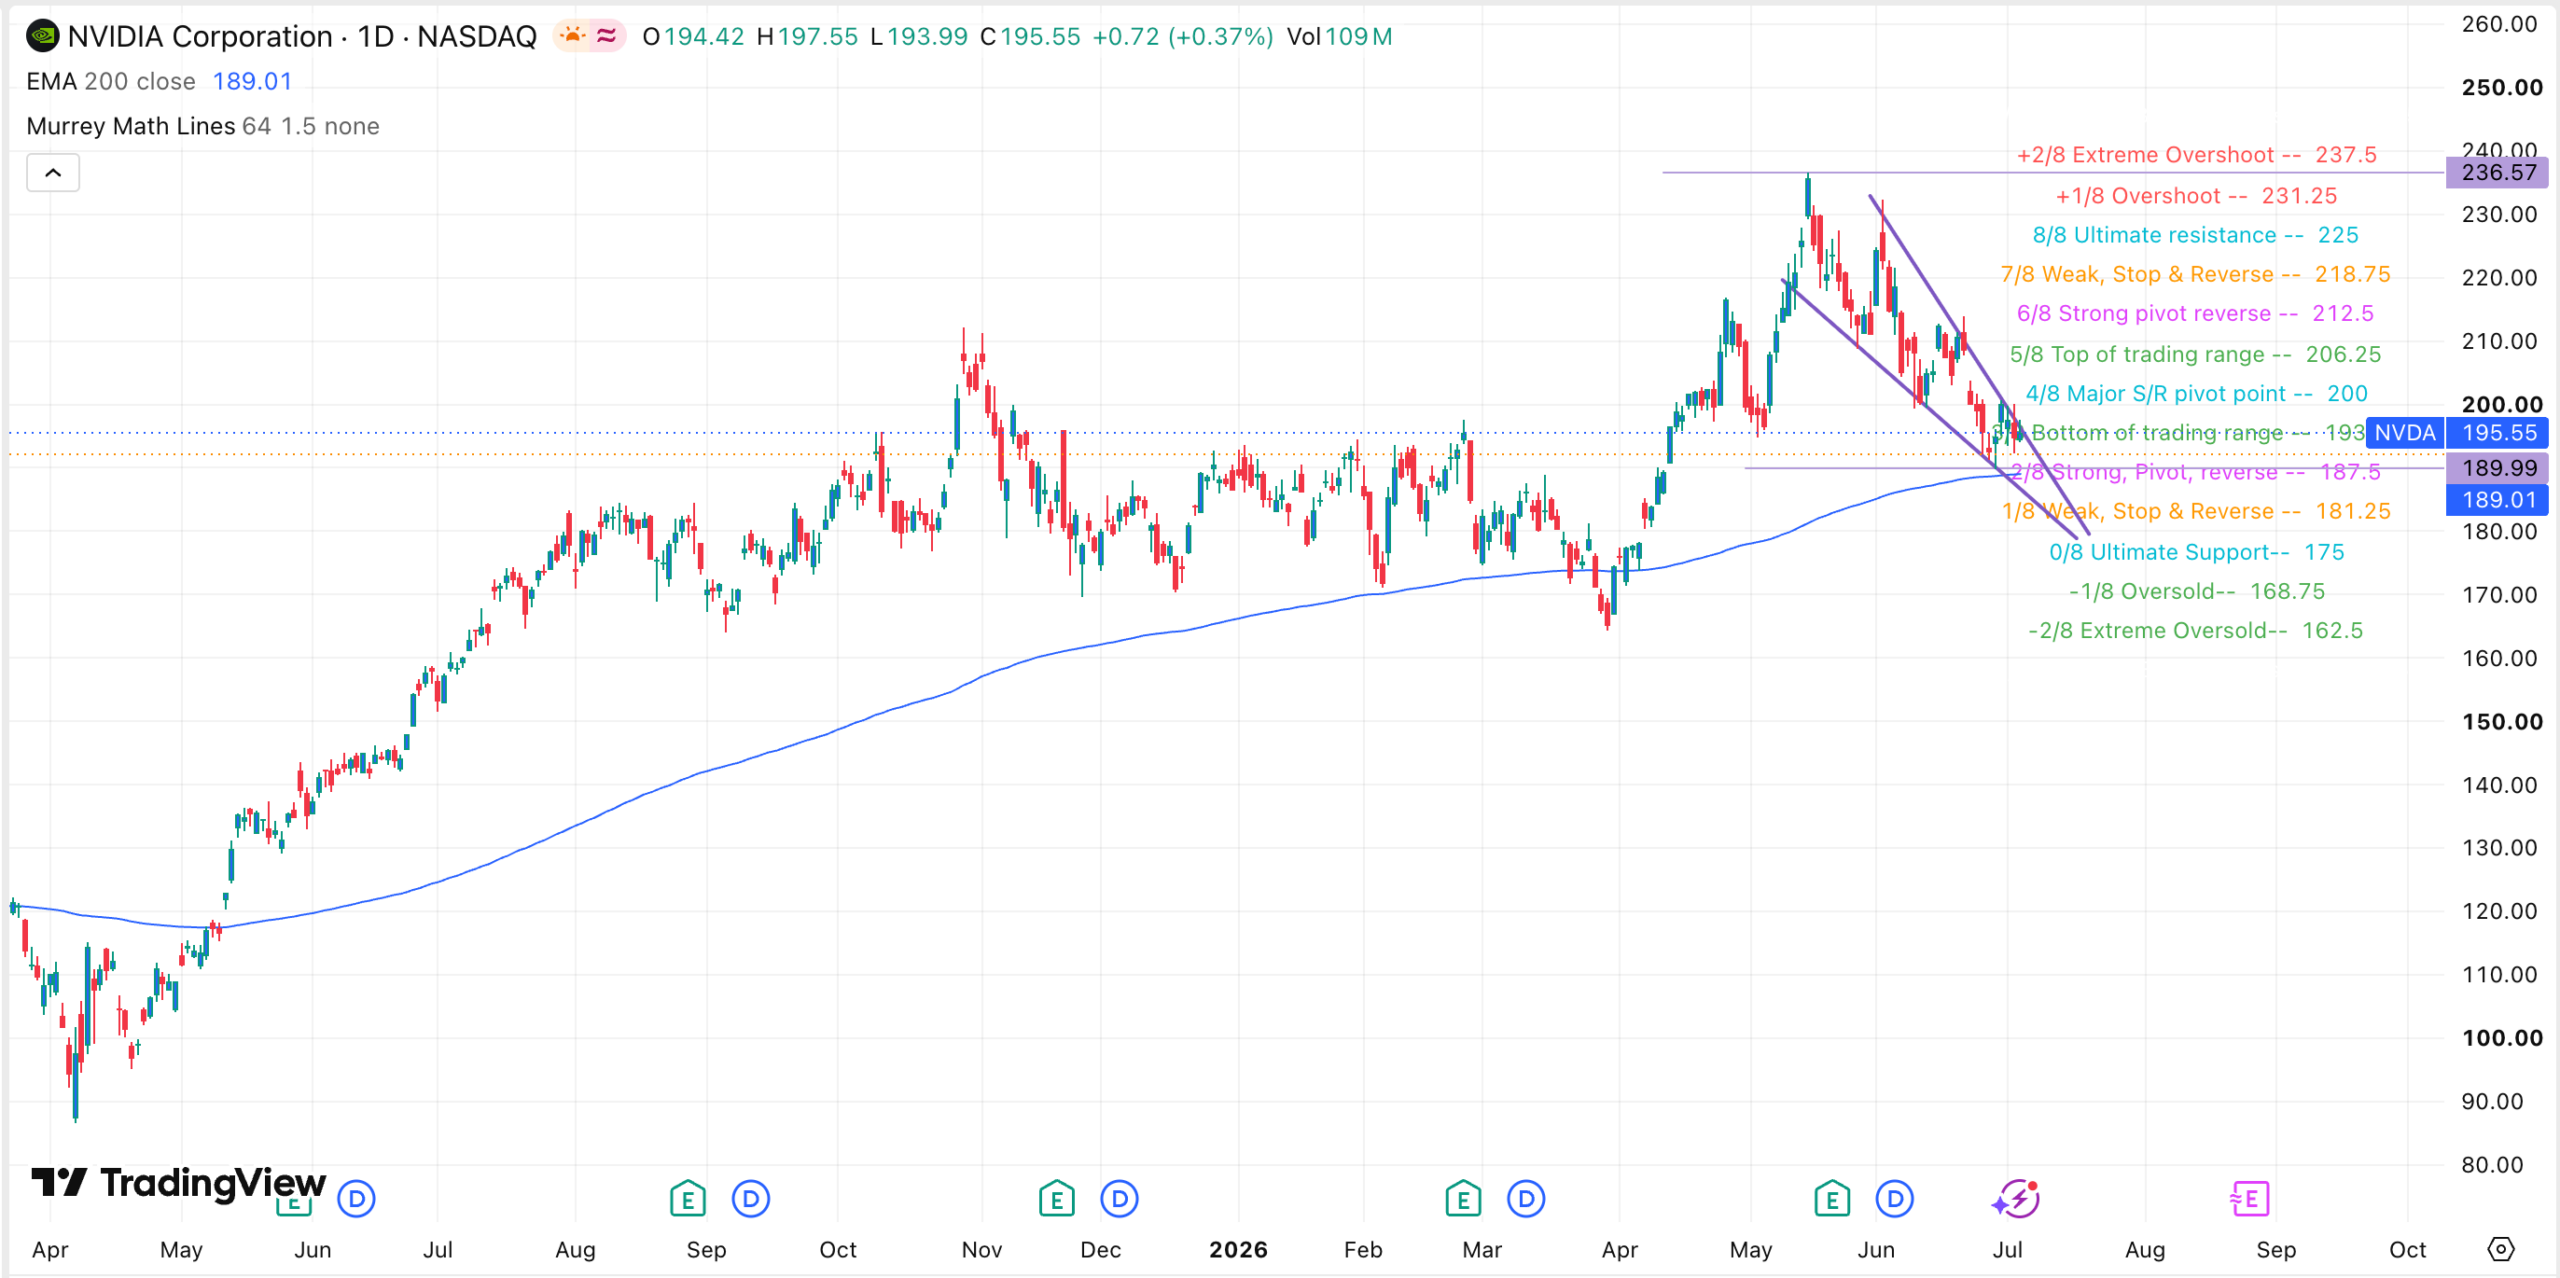Click the earnings E marker after May 2026

pos(1832,1198)
